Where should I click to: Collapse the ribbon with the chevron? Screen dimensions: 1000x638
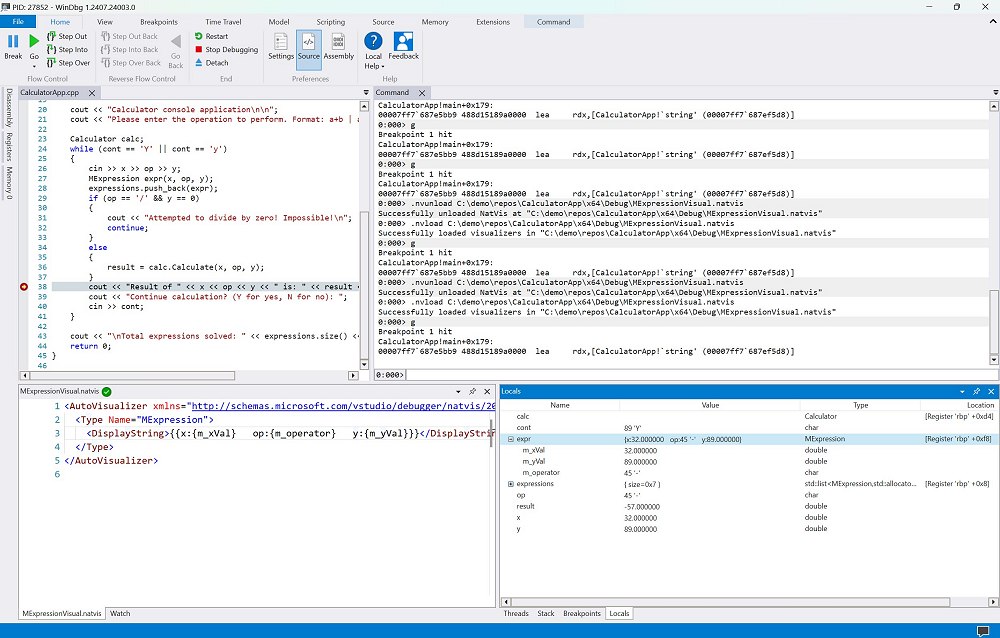click(993, 22)
